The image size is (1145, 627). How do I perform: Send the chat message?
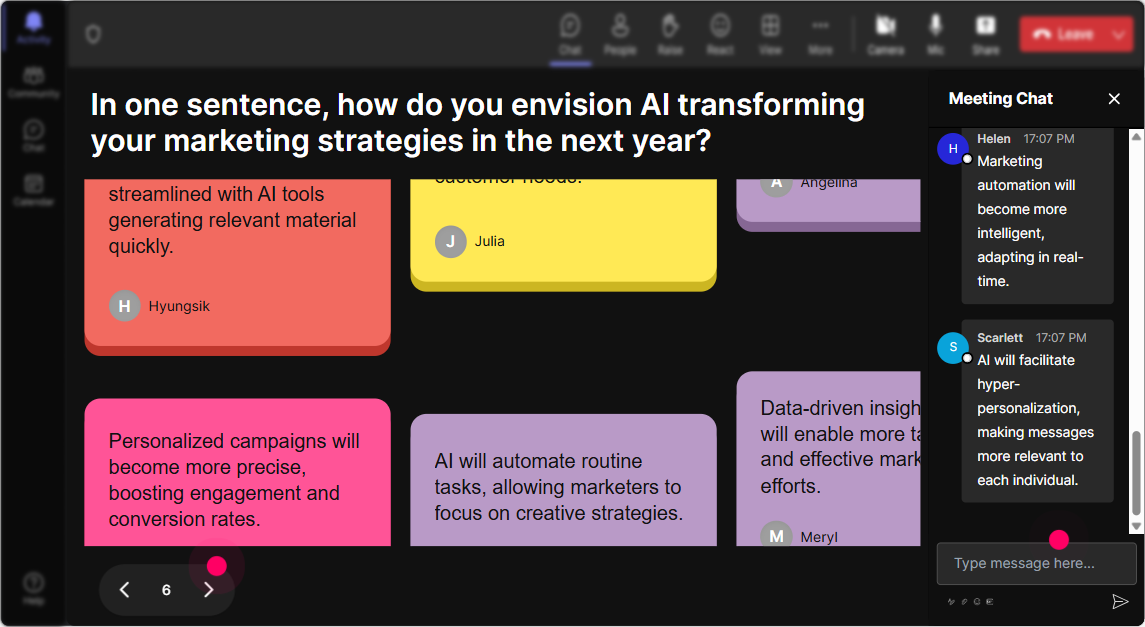click(1119, 601)
